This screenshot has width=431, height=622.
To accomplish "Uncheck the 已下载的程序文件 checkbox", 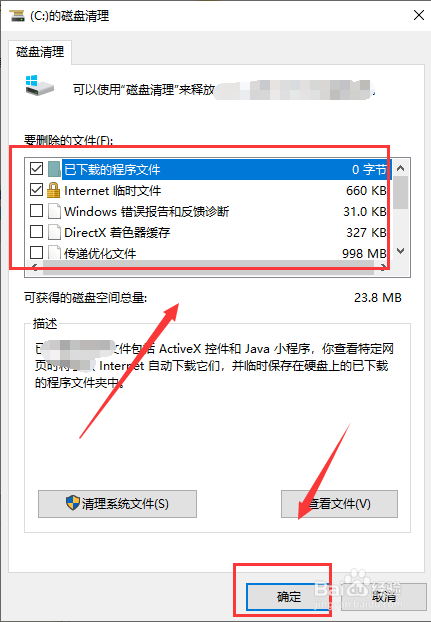I will pyautogui.click(x=36, y=169).
